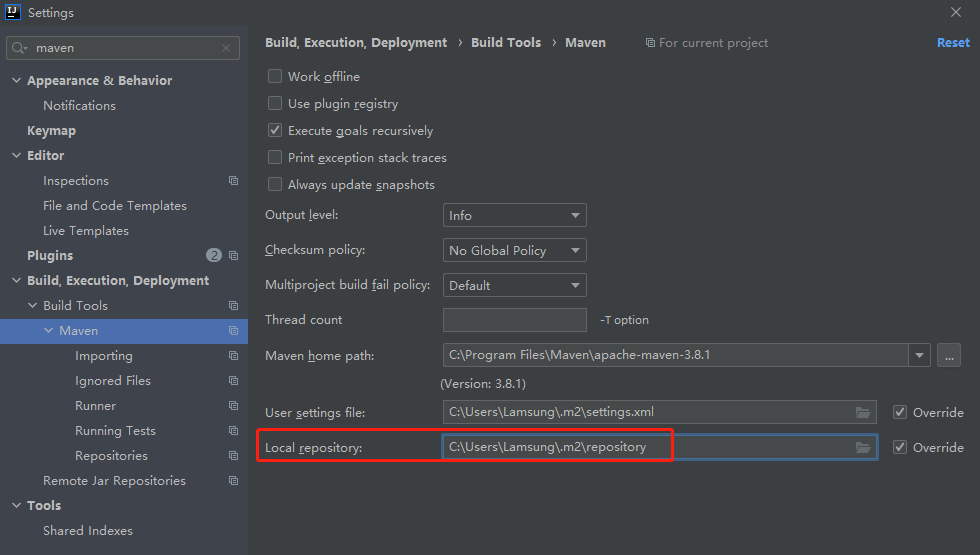Close the Settings dialog

click(956, 12)
